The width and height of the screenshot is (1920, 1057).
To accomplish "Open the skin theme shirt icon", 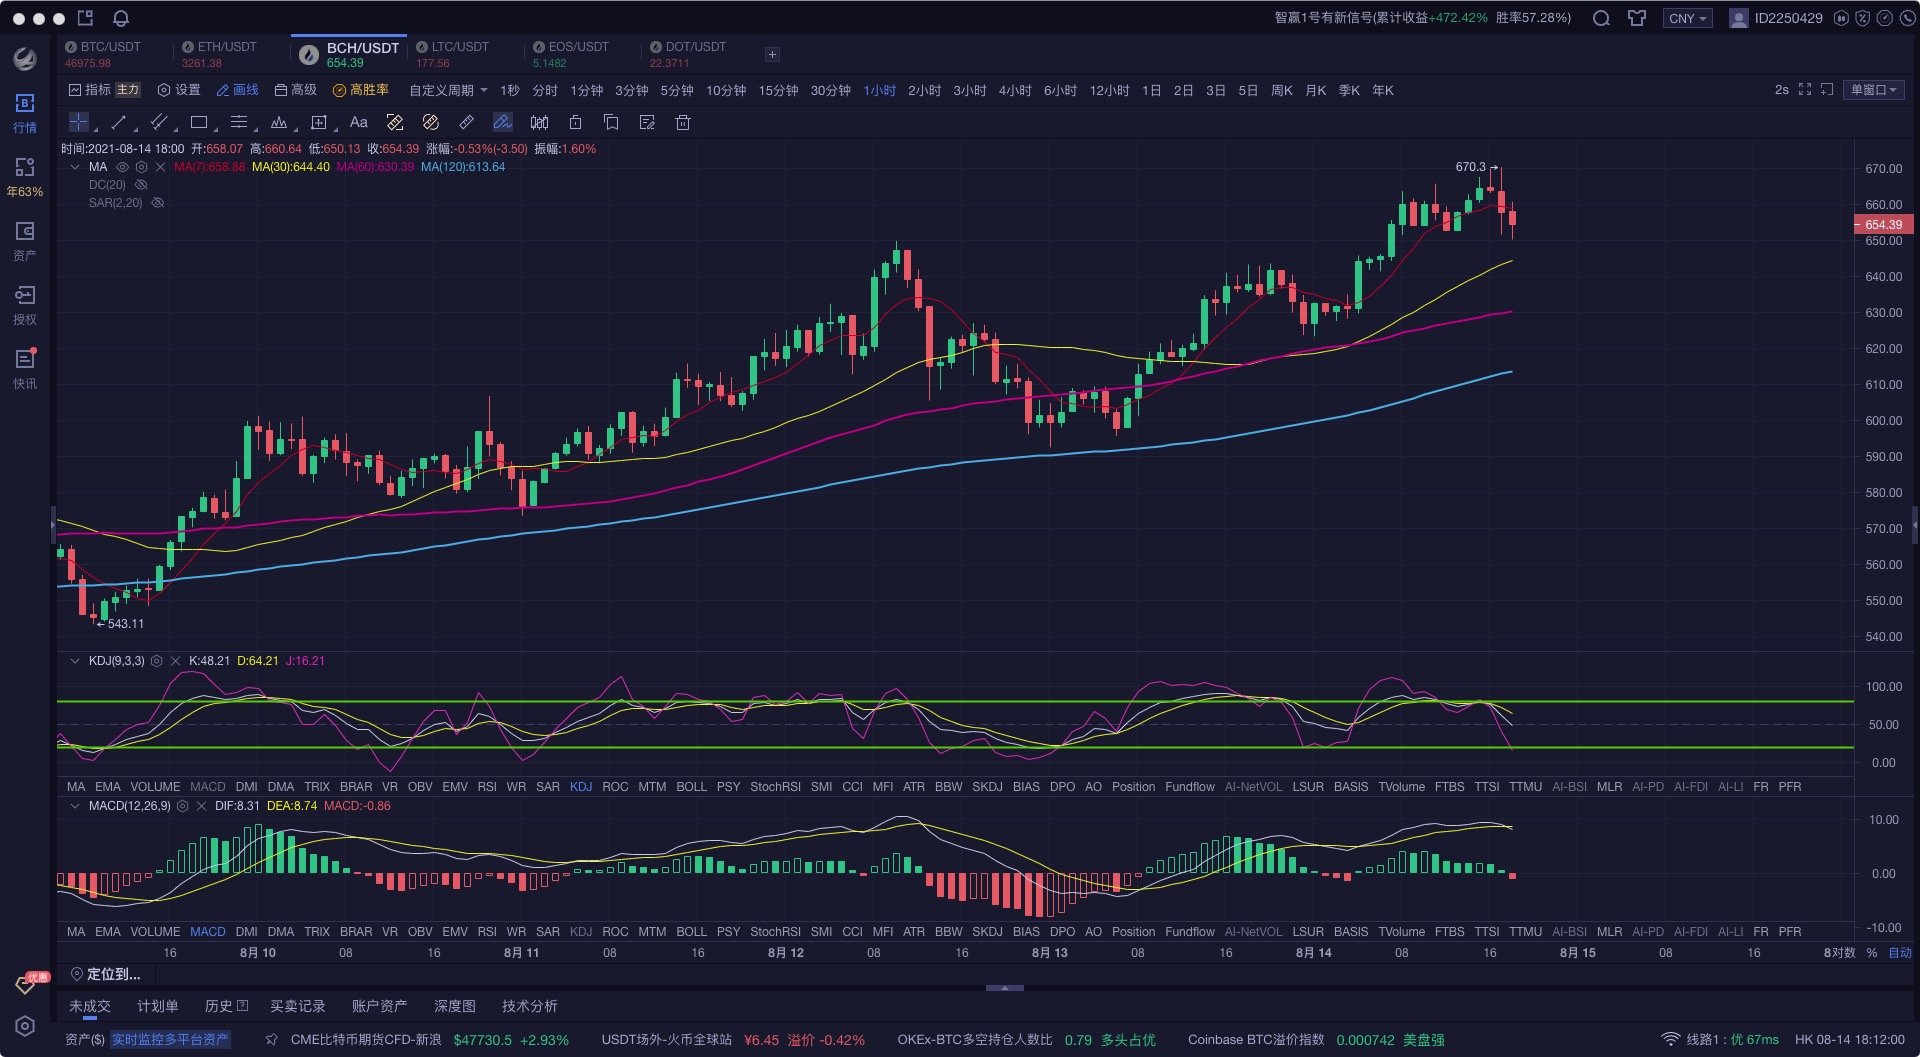I will click(x=1637, y=18).
